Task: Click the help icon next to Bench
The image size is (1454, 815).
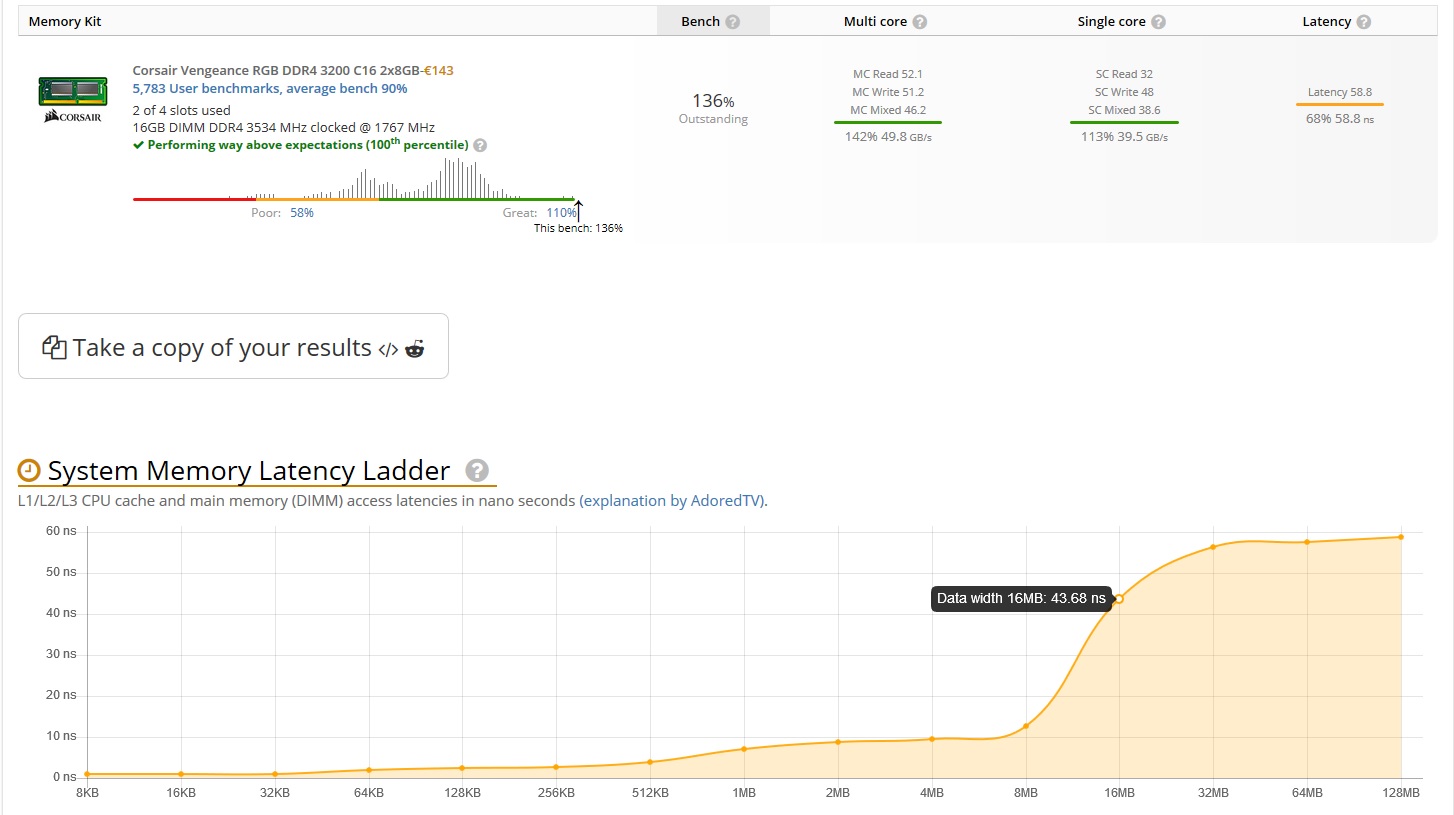Action: 732,22
